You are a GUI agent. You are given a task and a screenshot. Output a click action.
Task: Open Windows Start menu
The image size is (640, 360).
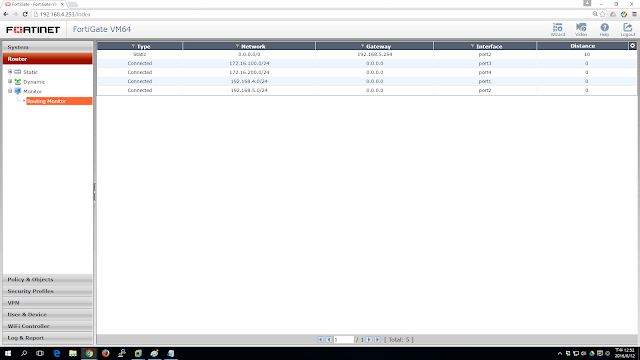point(8,353)
